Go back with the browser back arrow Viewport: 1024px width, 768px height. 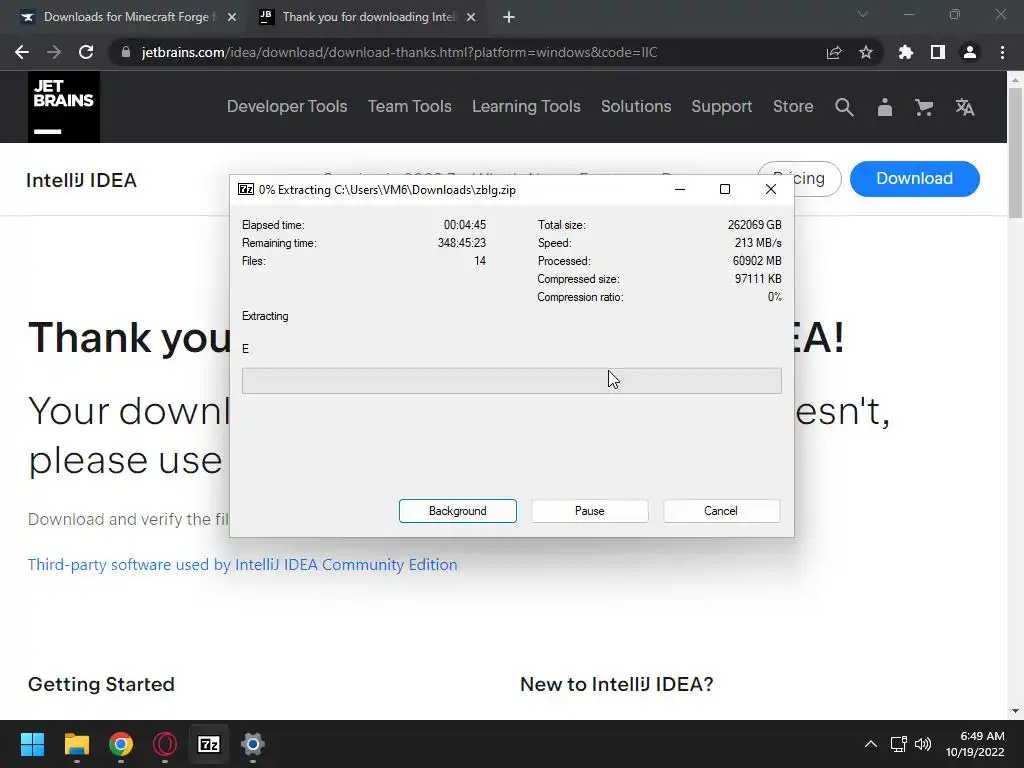coord(22,52)
